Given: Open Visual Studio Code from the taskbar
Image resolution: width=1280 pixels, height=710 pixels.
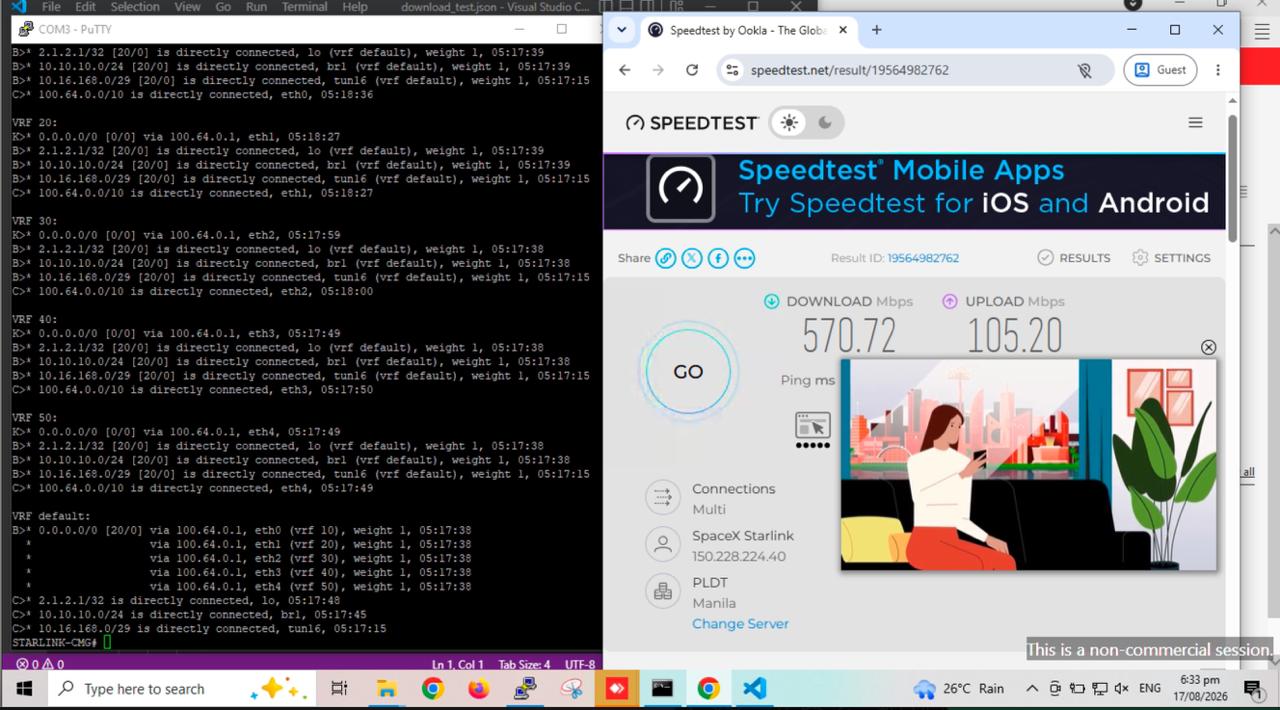Looking at the screenshot, I should 755,689.
